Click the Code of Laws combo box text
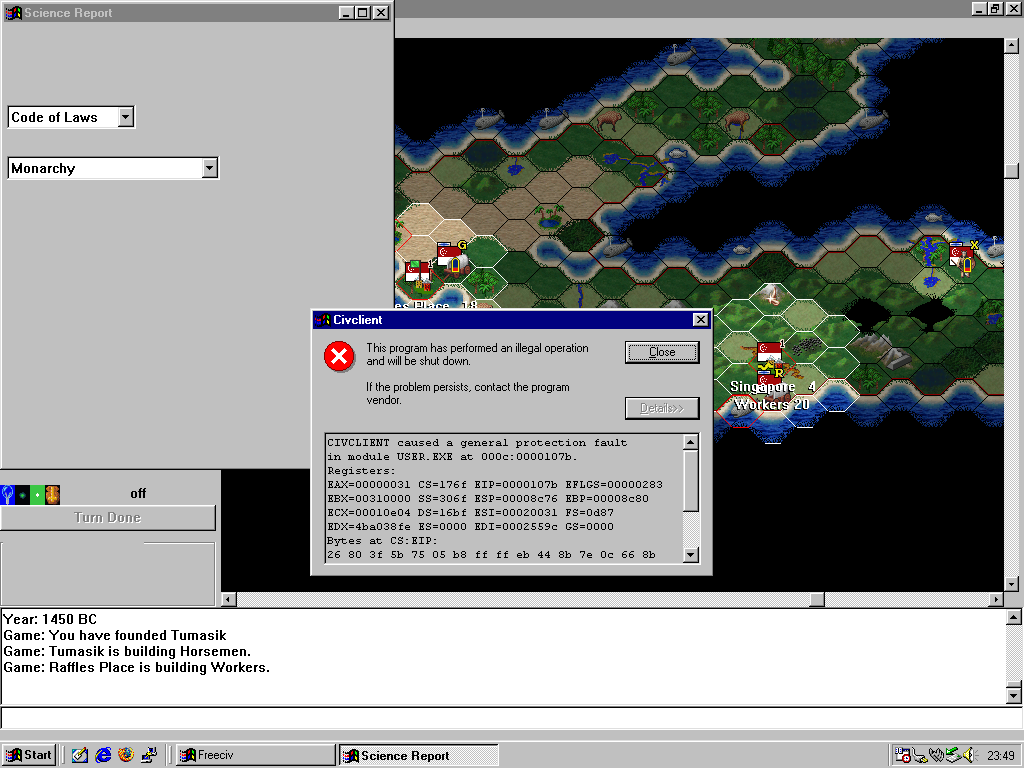This screenshot has width=1024, height=768. click(x=54, y=118)
